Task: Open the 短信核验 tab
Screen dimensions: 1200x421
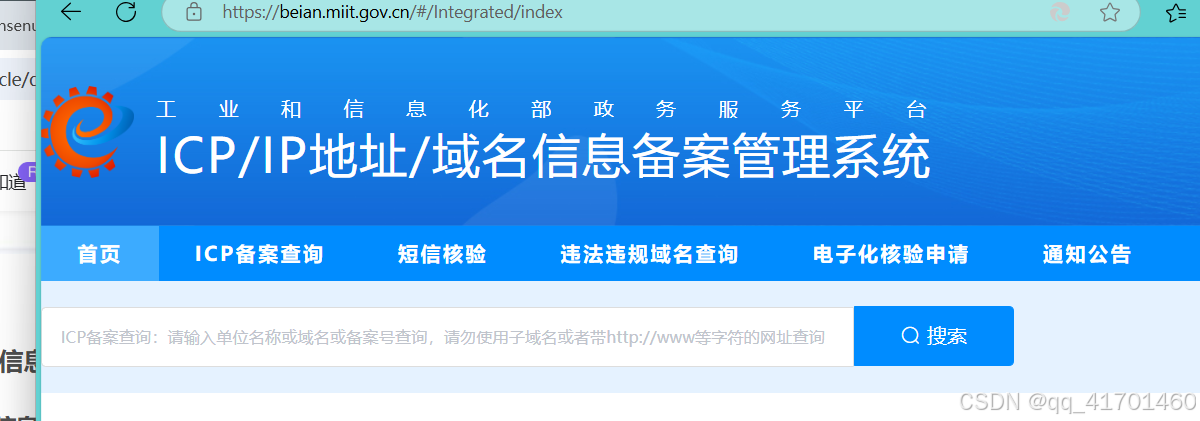Action: [441, 254]
